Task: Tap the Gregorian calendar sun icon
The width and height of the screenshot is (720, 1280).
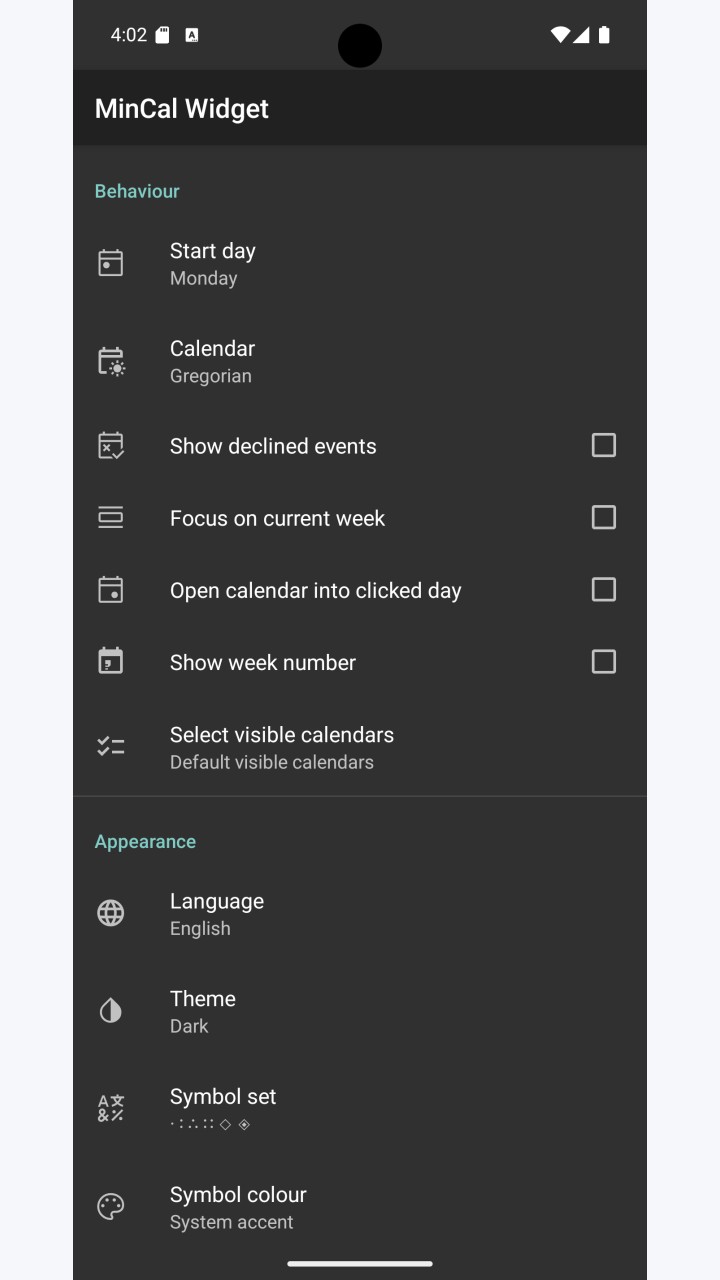Action: tap(111, 361)
